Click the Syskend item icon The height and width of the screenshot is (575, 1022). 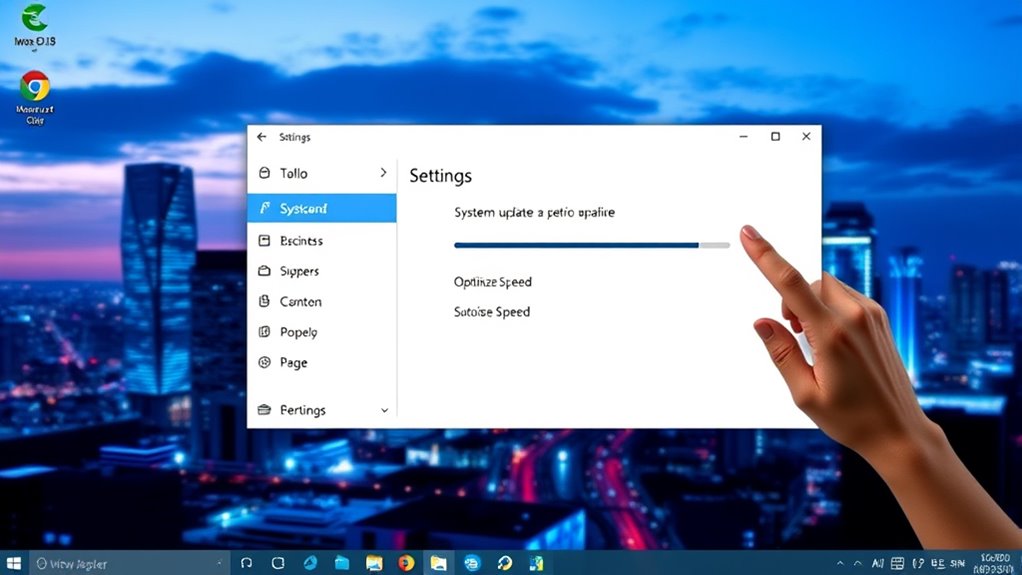265,208
